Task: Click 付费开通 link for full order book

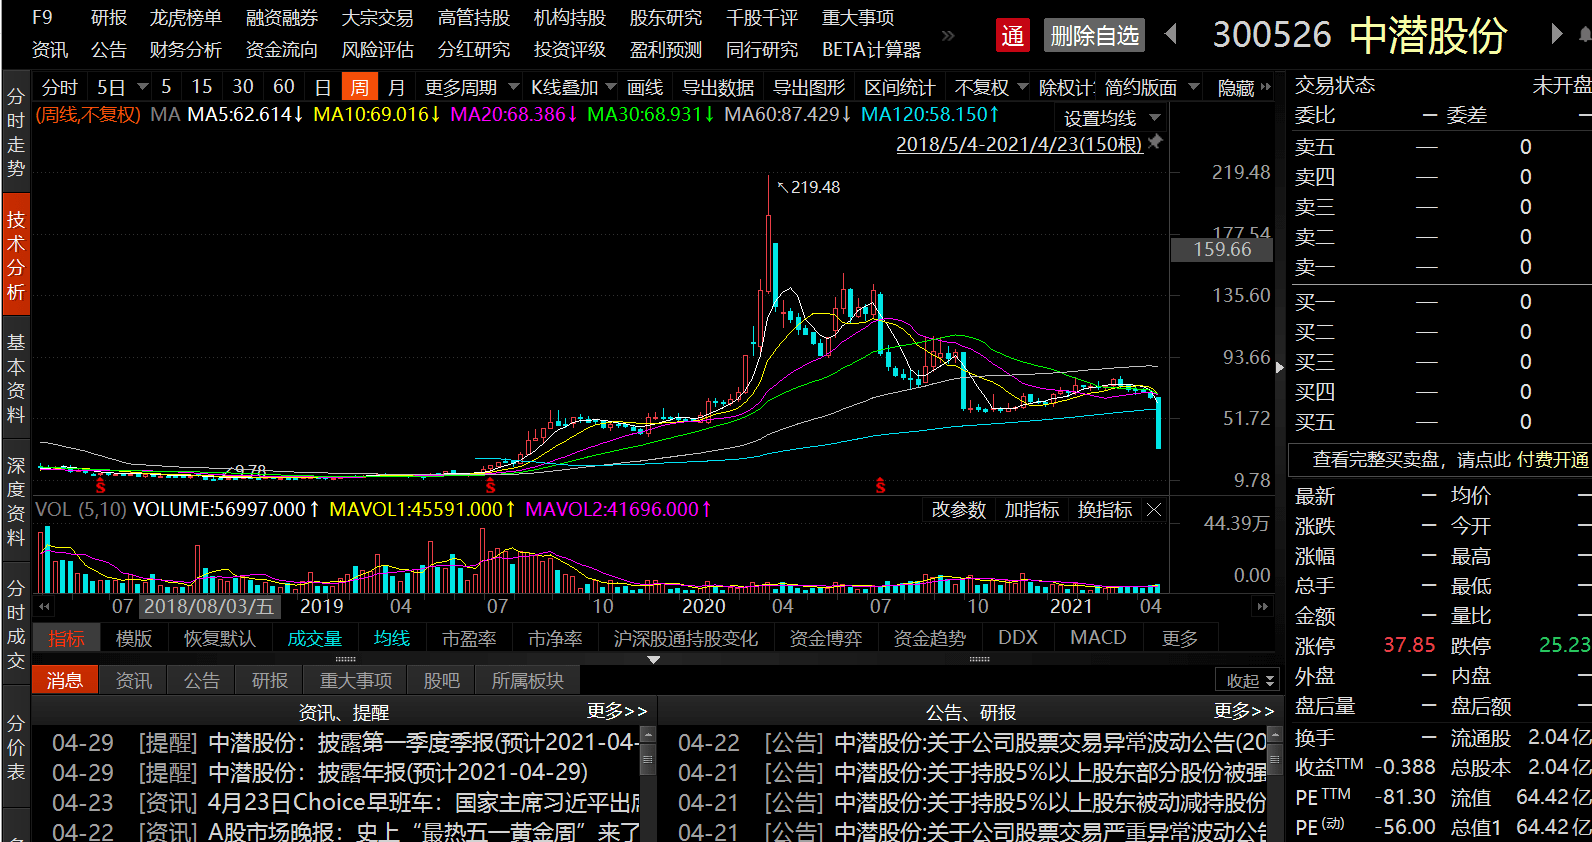Action: click(1552, 459)
